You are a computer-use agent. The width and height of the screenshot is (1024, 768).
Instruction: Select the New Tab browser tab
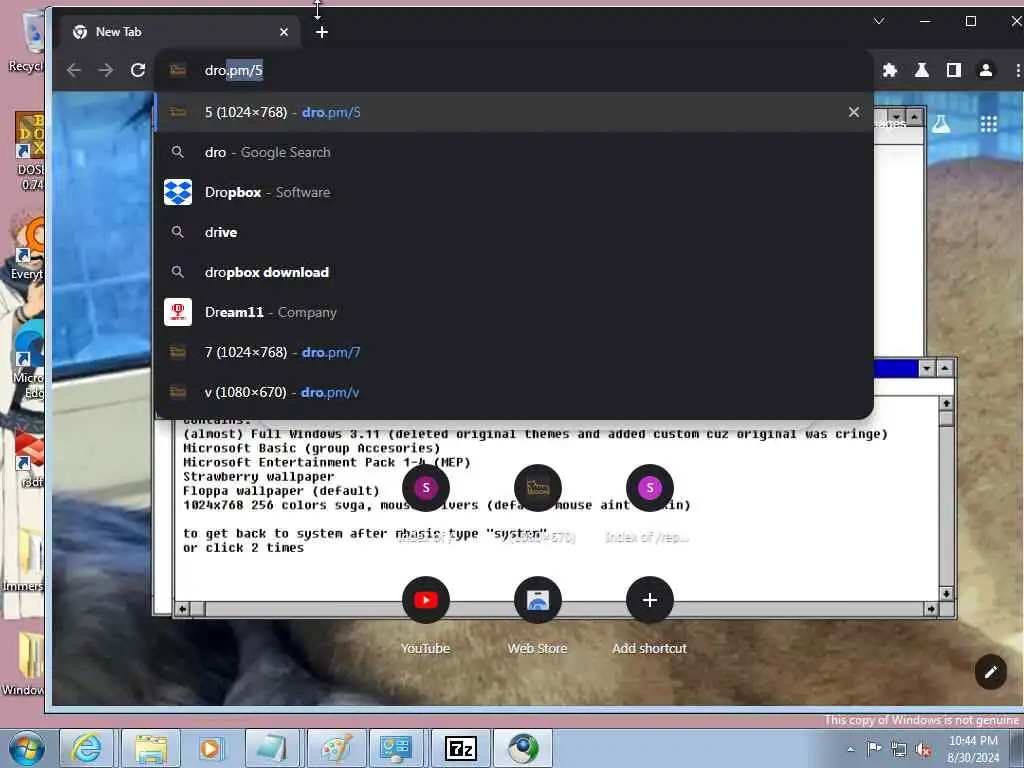point(180,32)
